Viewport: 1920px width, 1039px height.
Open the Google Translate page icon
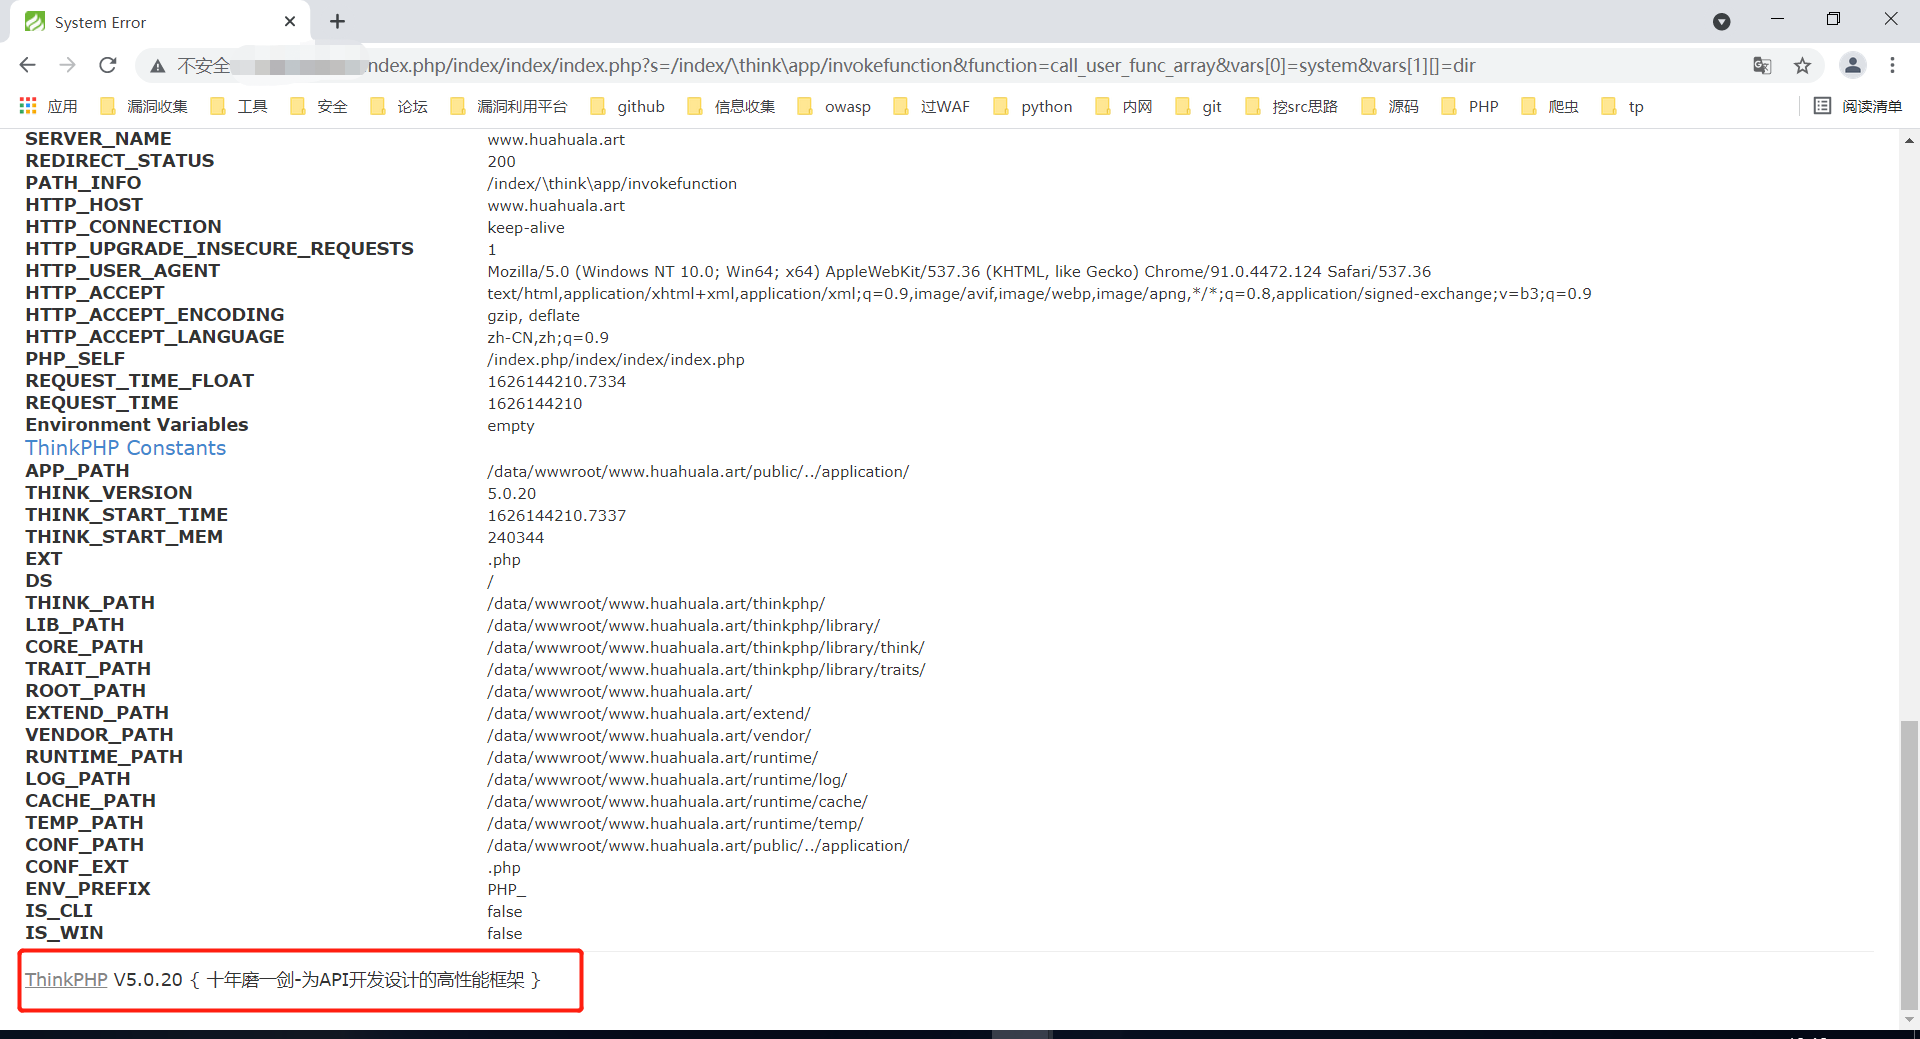coord(1762,66)
